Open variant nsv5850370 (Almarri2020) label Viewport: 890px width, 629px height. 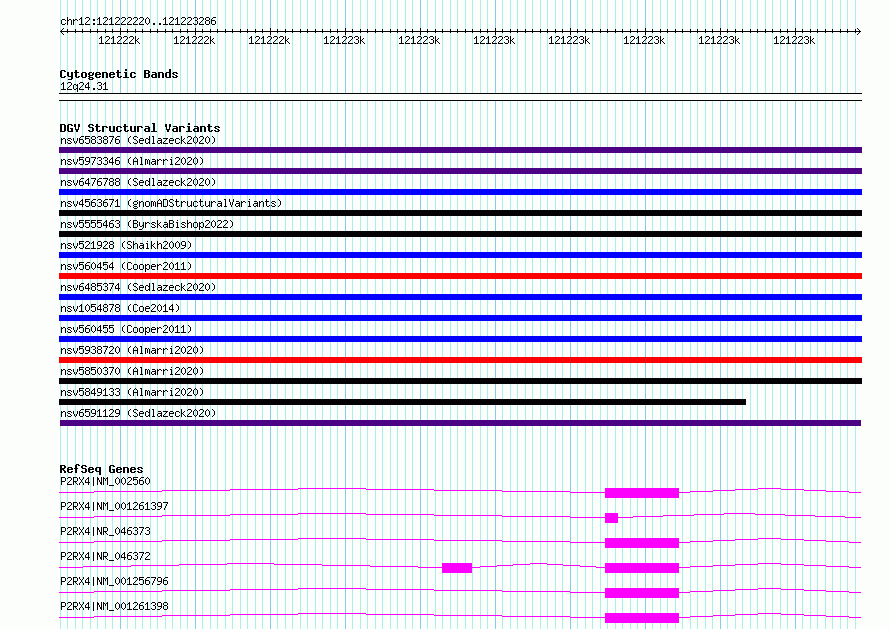pos(132,371)
